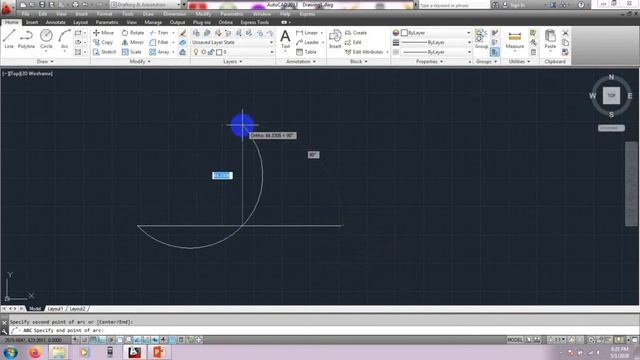Click the Measure utility

tap(515, 40)
